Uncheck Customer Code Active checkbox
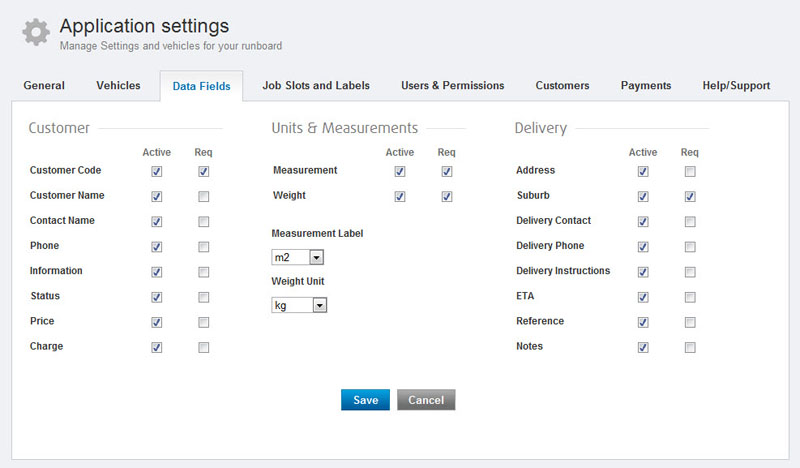The image size is (800, 468). point(157,171)
